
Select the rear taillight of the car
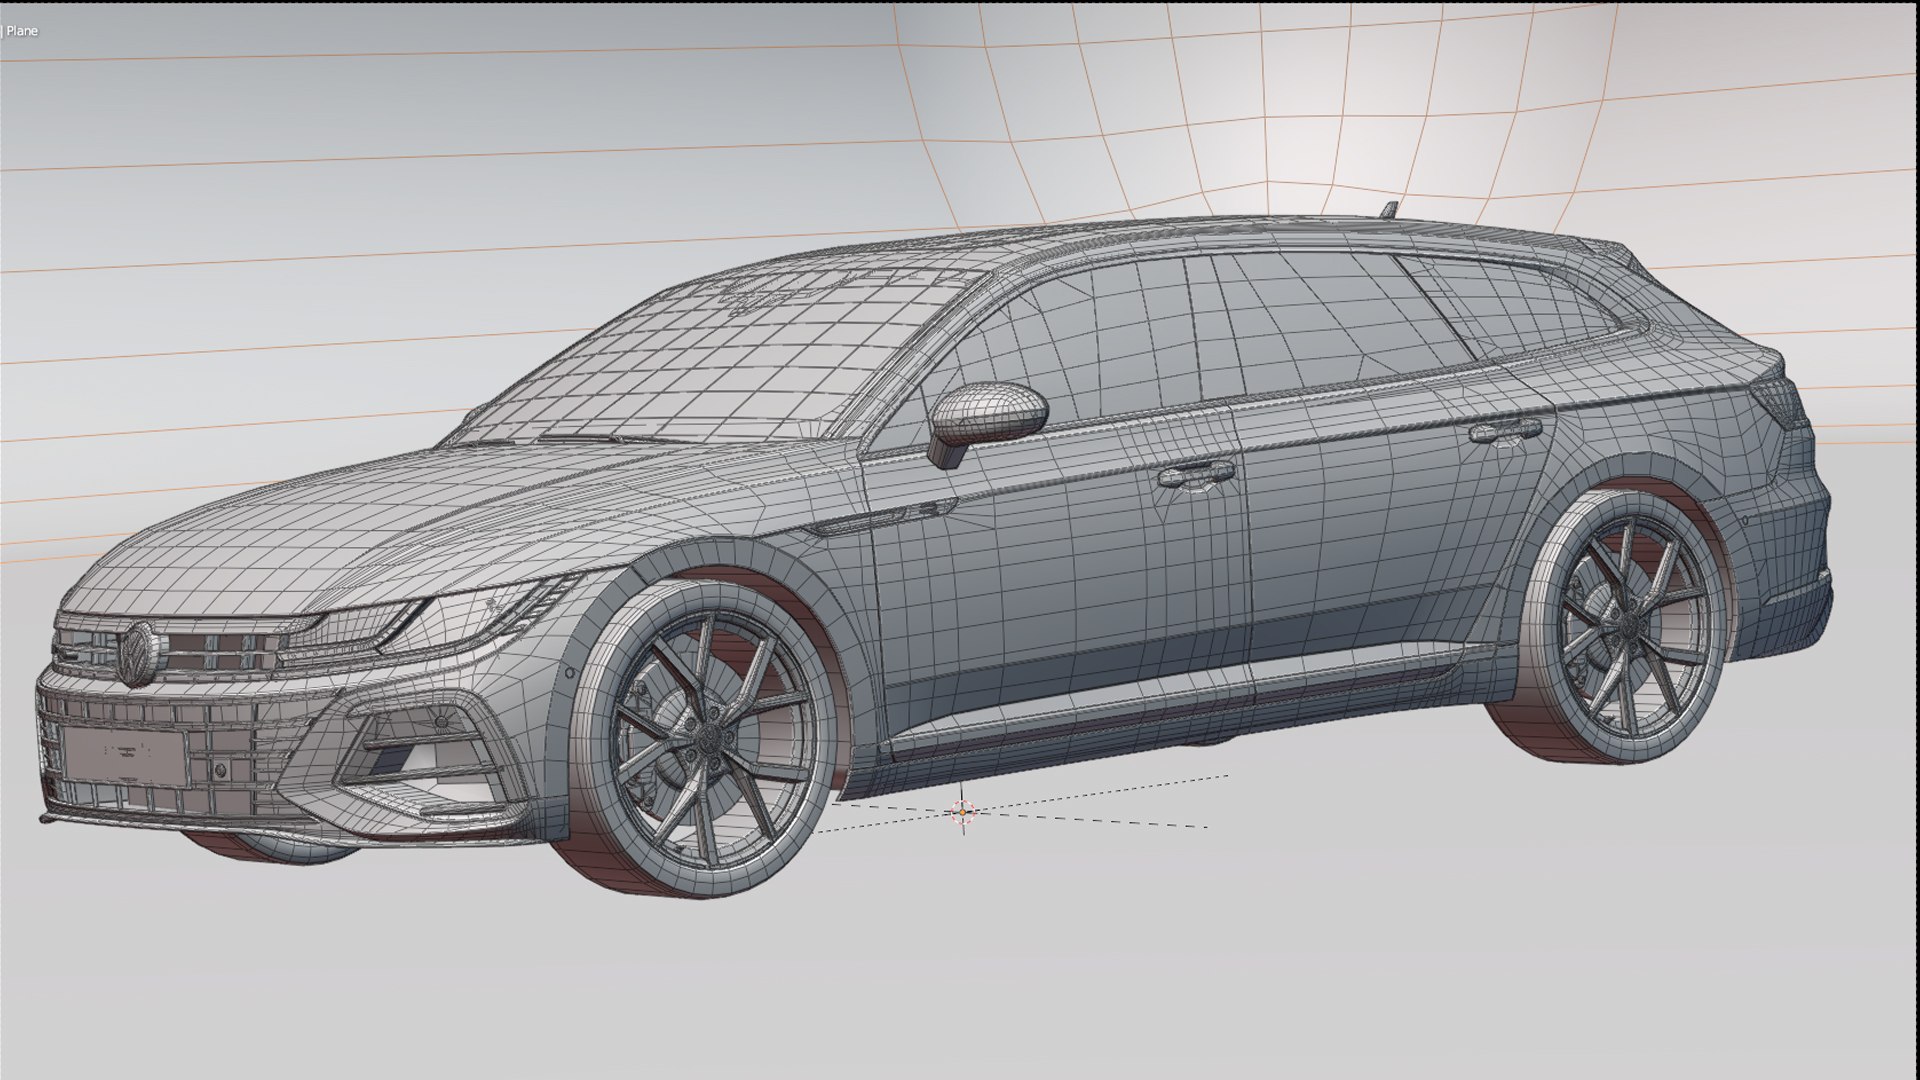pyautogui.click(x=1784, y=406)
